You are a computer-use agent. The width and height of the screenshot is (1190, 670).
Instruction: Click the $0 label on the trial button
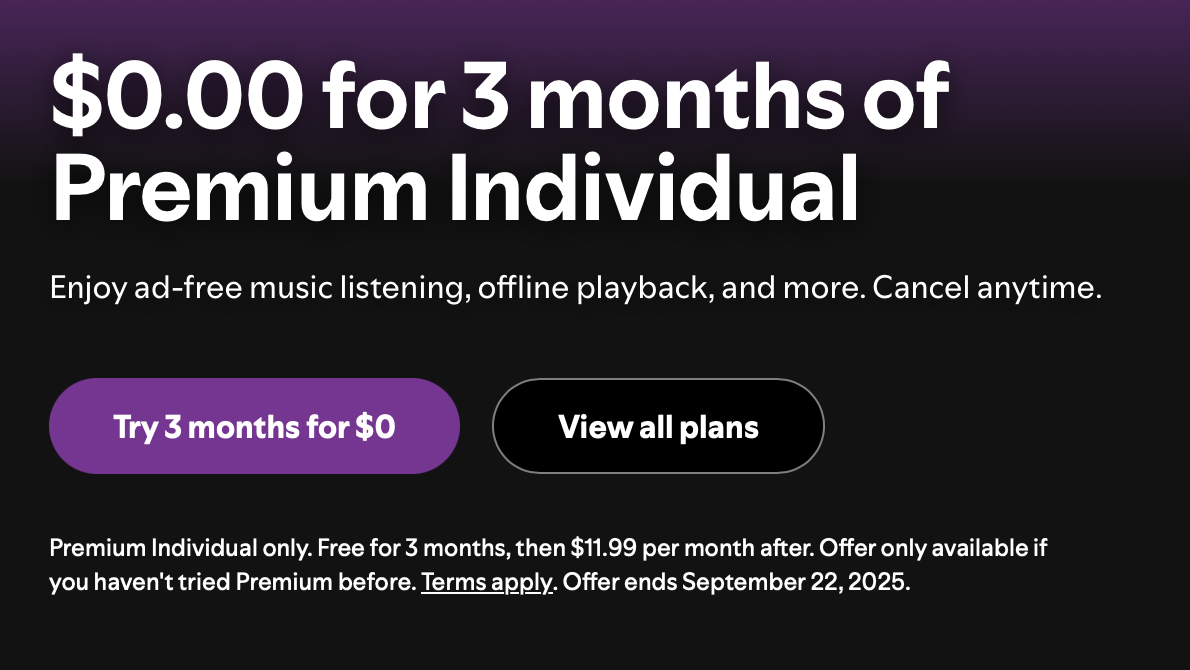click(374, 426)
